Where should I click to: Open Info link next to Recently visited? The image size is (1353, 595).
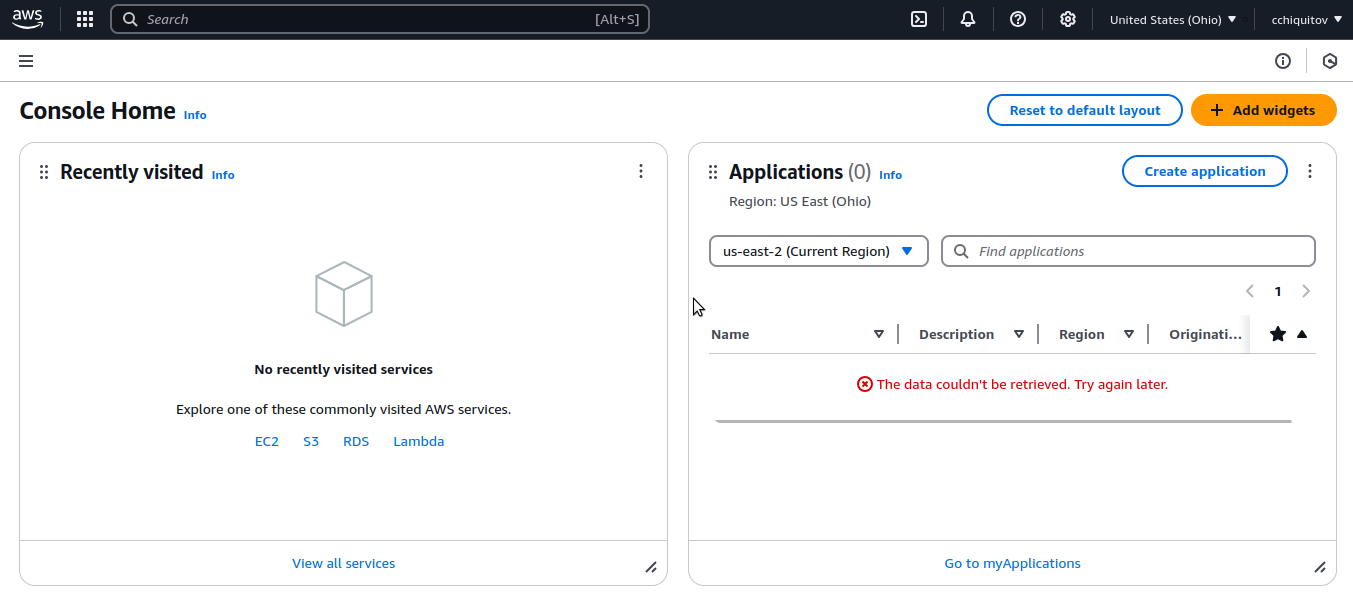[223, 175]
